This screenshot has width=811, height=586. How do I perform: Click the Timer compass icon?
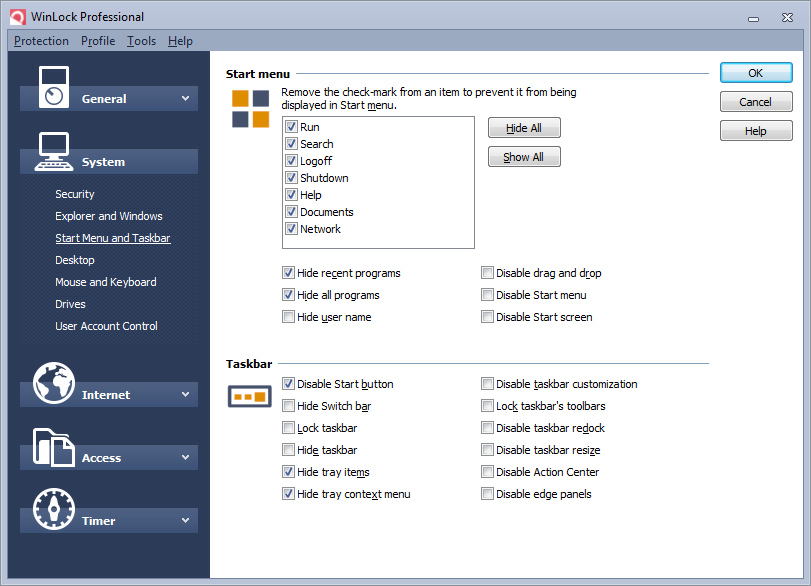(53, 509)
